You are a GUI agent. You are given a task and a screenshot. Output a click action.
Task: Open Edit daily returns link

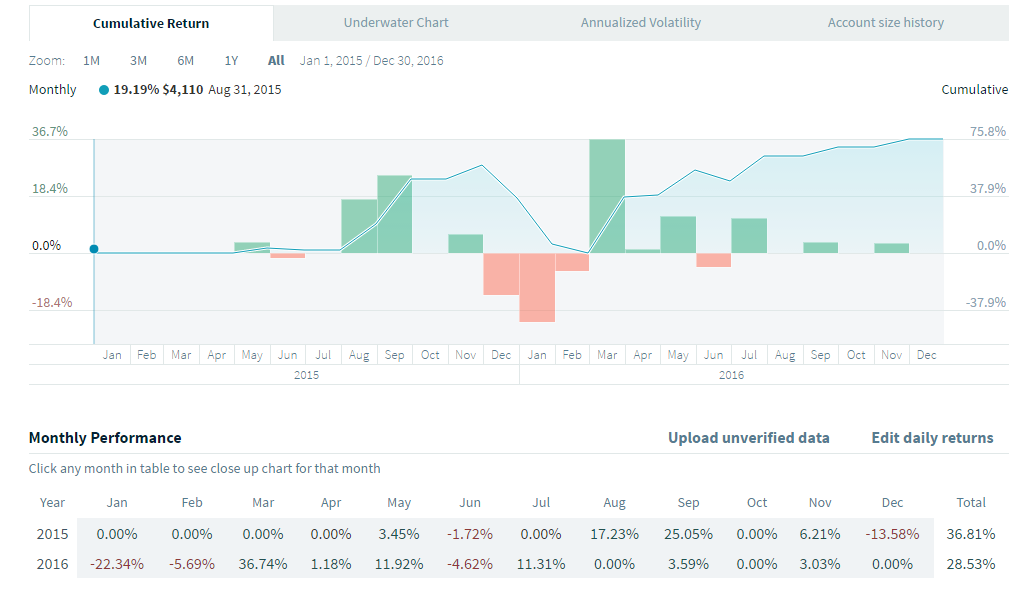[x=932, y=437]
